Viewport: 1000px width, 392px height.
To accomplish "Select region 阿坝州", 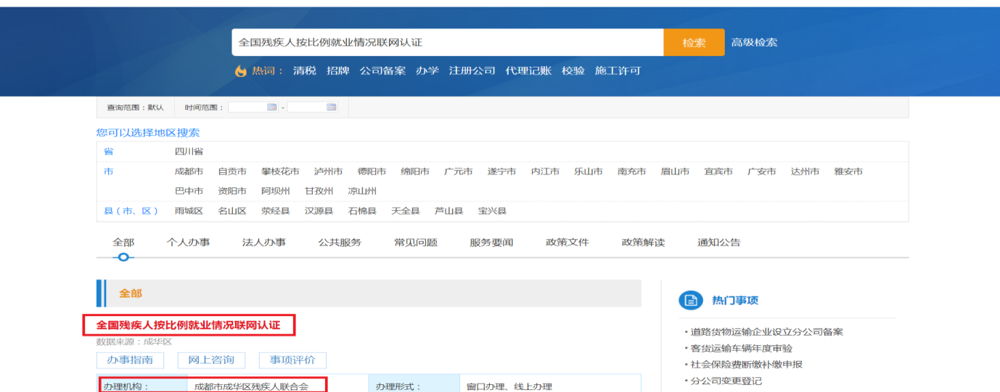I will (x=276, y=191).
